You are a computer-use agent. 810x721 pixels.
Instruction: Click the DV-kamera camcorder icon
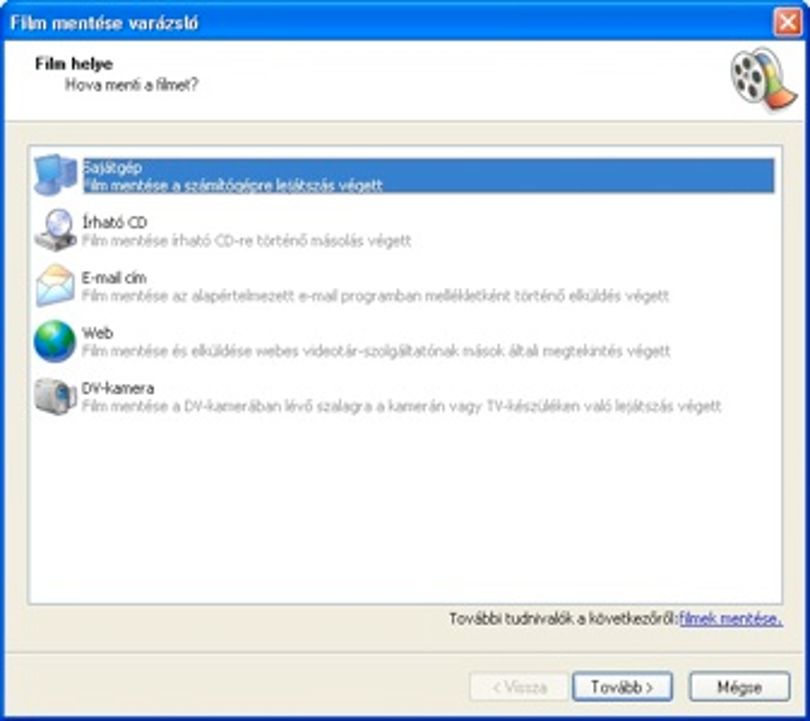pos(56,396)
